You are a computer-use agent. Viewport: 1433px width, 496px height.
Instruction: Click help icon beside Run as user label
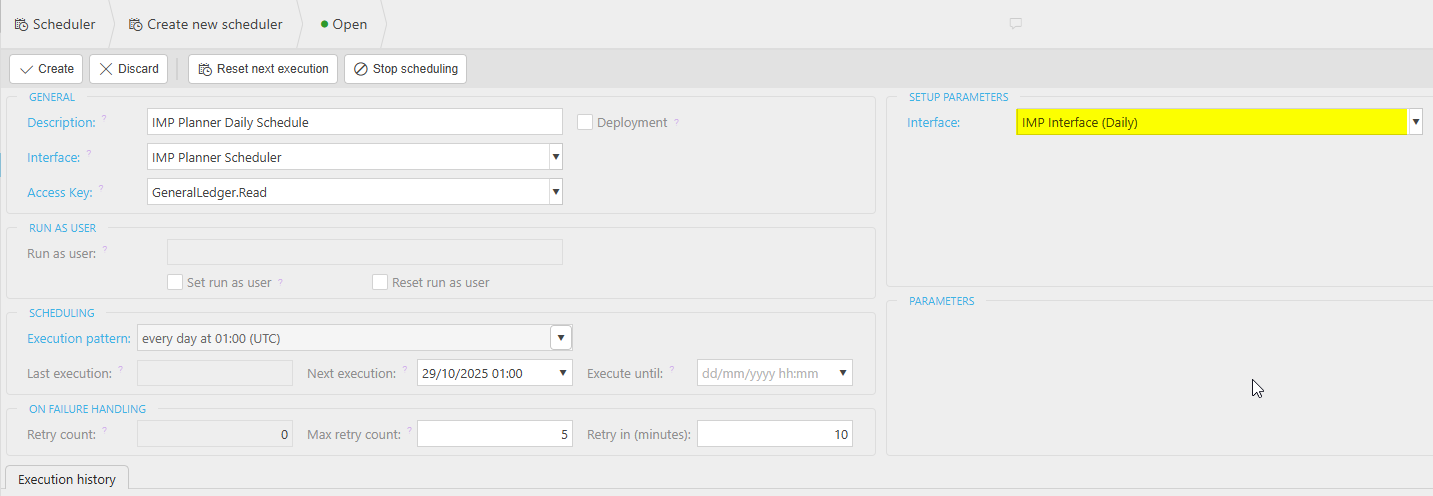tap(104, 250)
